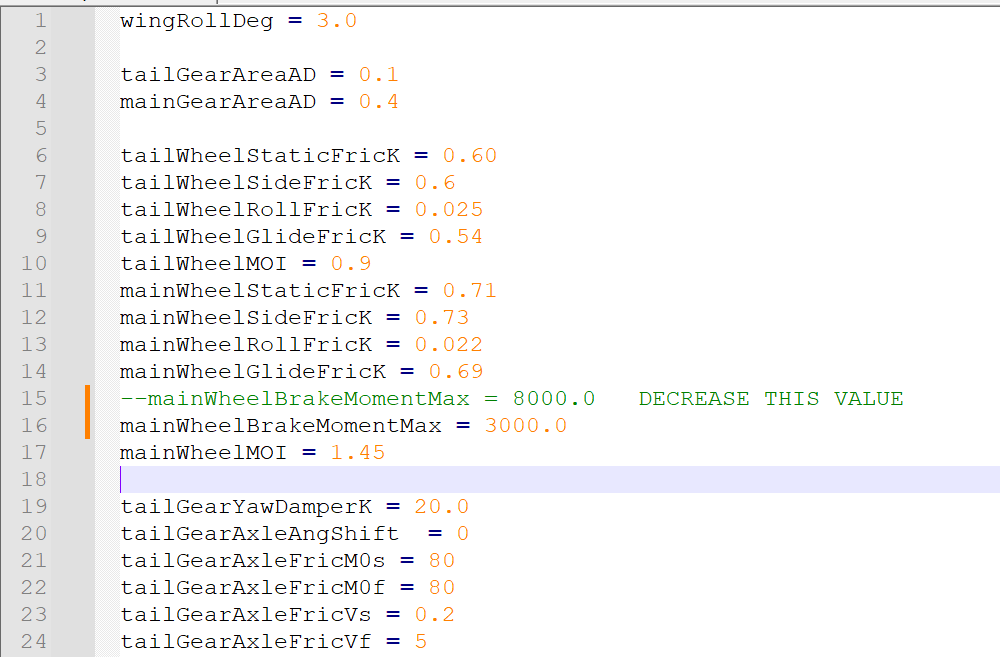Click tailGearAxleFricM0s variable name
The height and width of the screenshot is (657, 1000).
point(253,560)
